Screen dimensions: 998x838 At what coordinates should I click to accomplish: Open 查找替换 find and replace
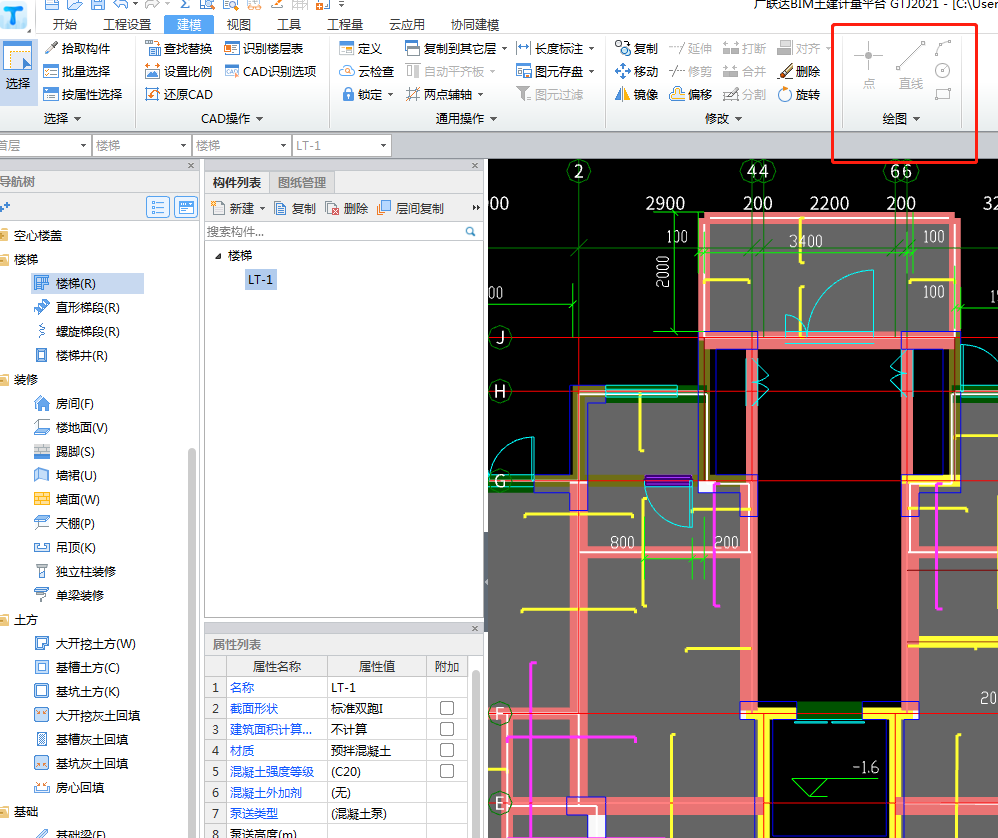(179, 48)
